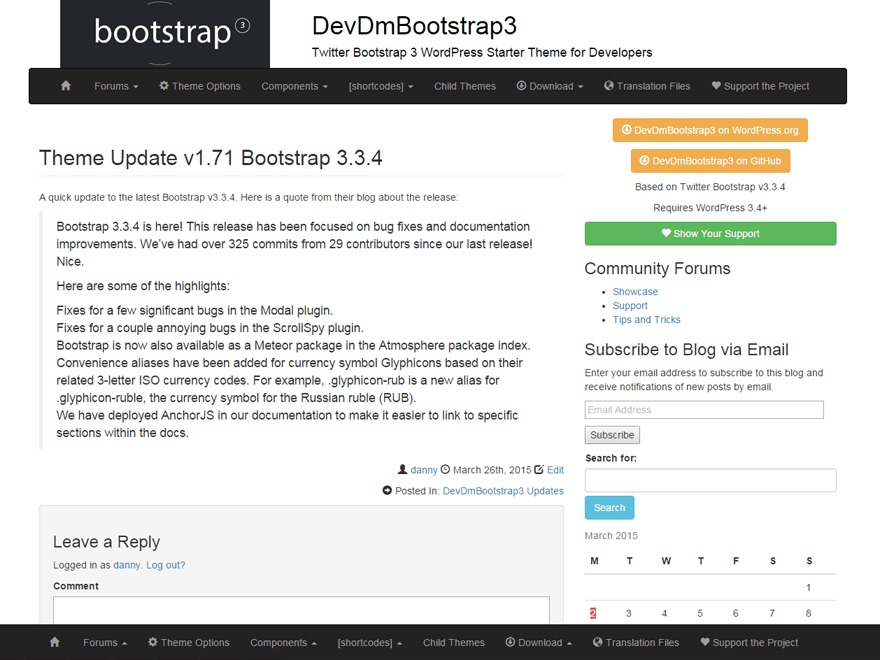
Task: Focus the Email Address input field
Action: point(704,410)
